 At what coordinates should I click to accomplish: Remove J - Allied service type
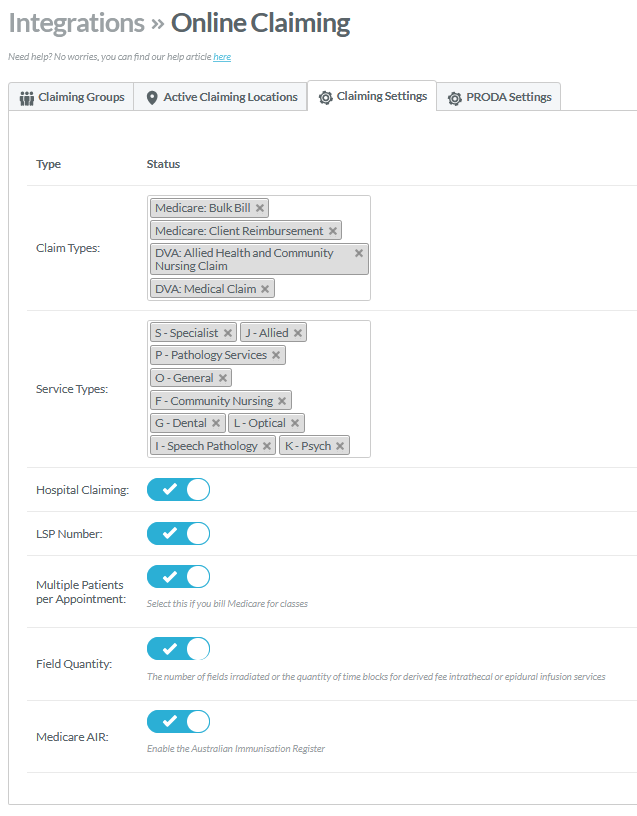(298, 333)
